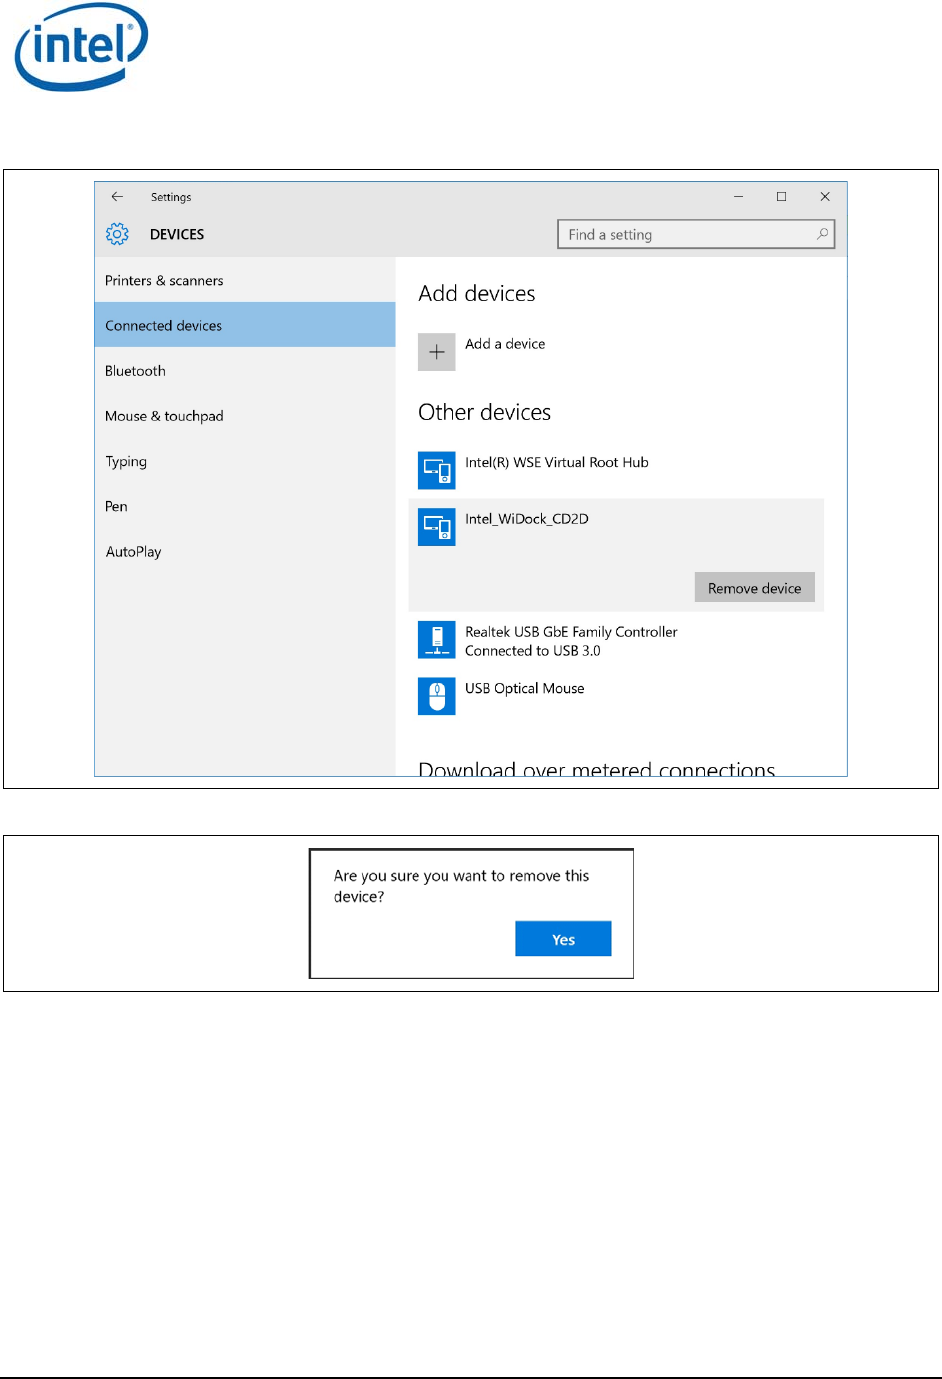
Task: Select the Intel_WiDock_CD2D device name
Action: click(527, 519)
